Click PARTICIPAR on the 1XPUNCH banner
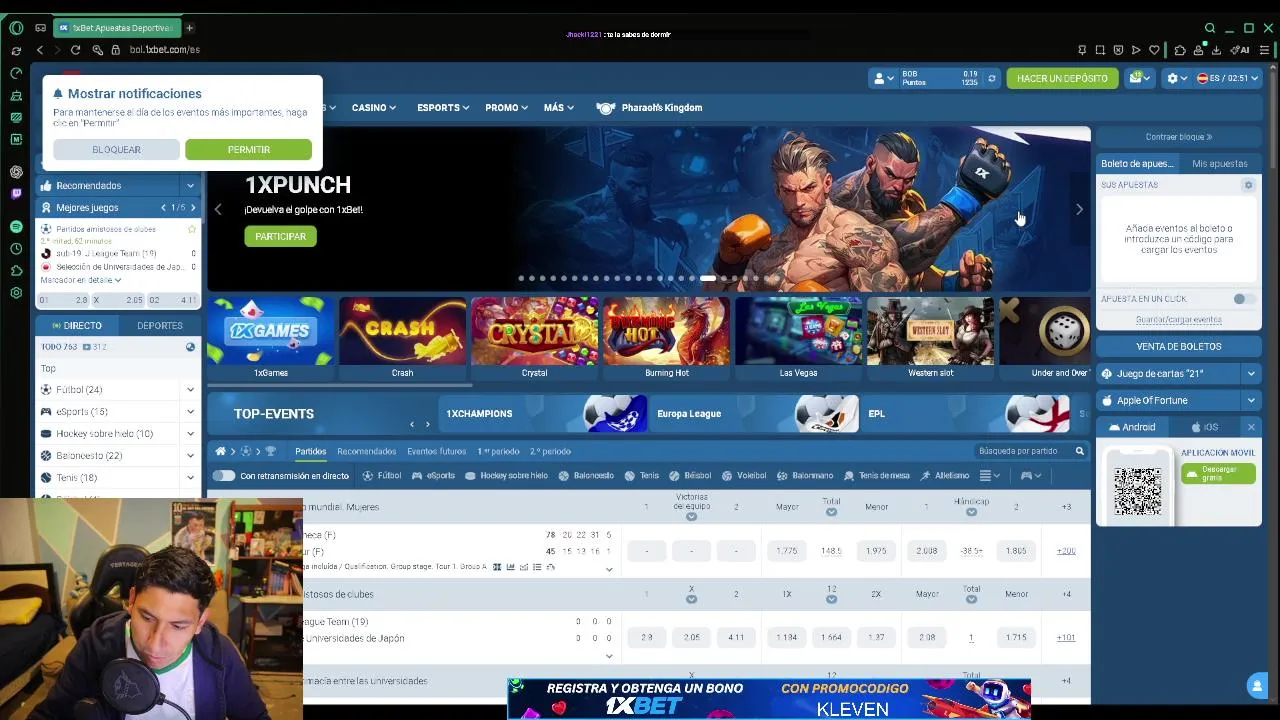 click(x=280, y=236)
